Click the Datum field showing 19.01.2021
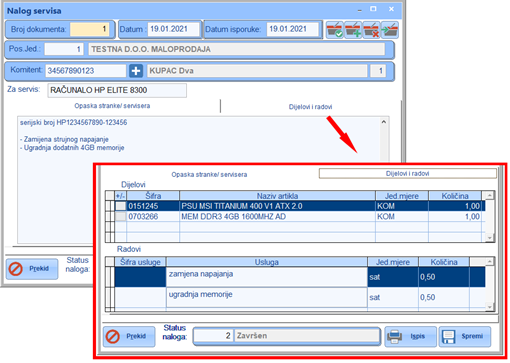This screenshot has height=363, width=510. (x=173, y=29)
